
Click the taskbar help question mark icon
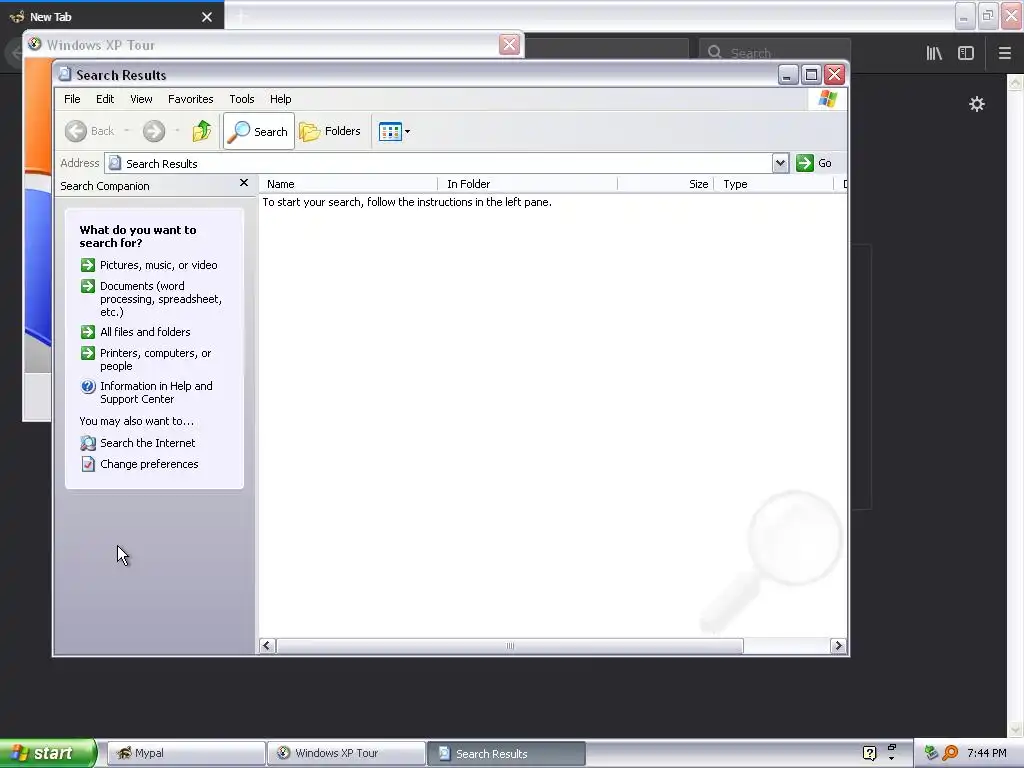point(869,753)
